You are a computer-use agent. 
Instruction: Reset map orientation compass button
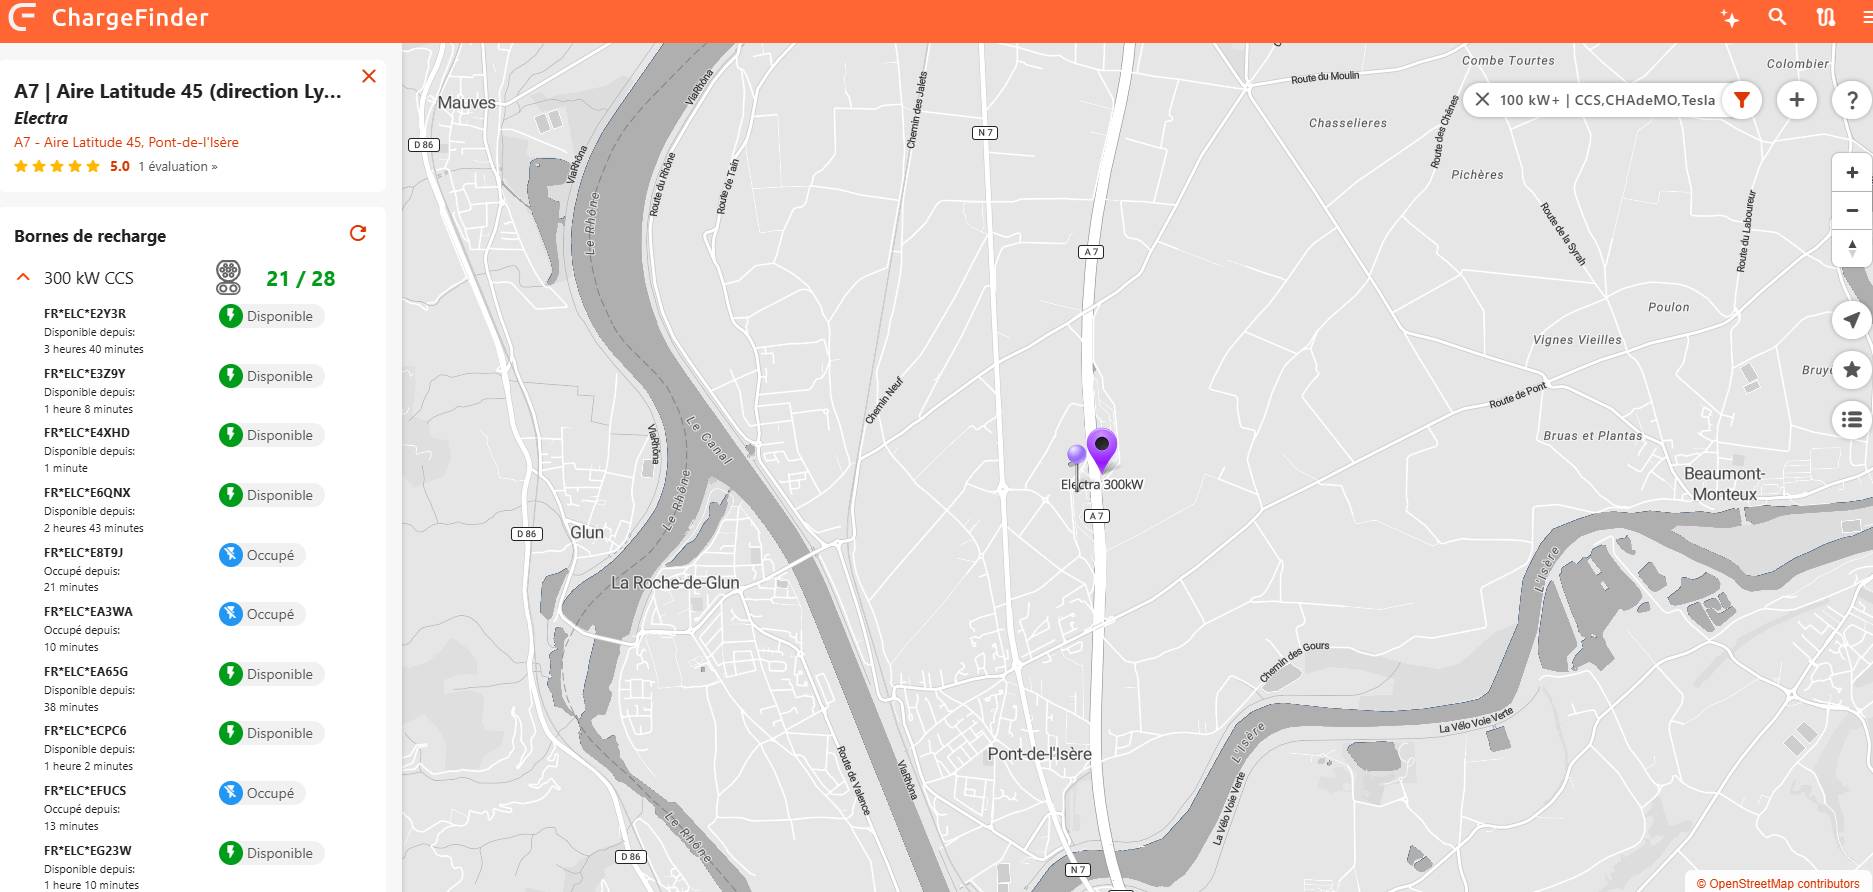tap(1852, 248)
